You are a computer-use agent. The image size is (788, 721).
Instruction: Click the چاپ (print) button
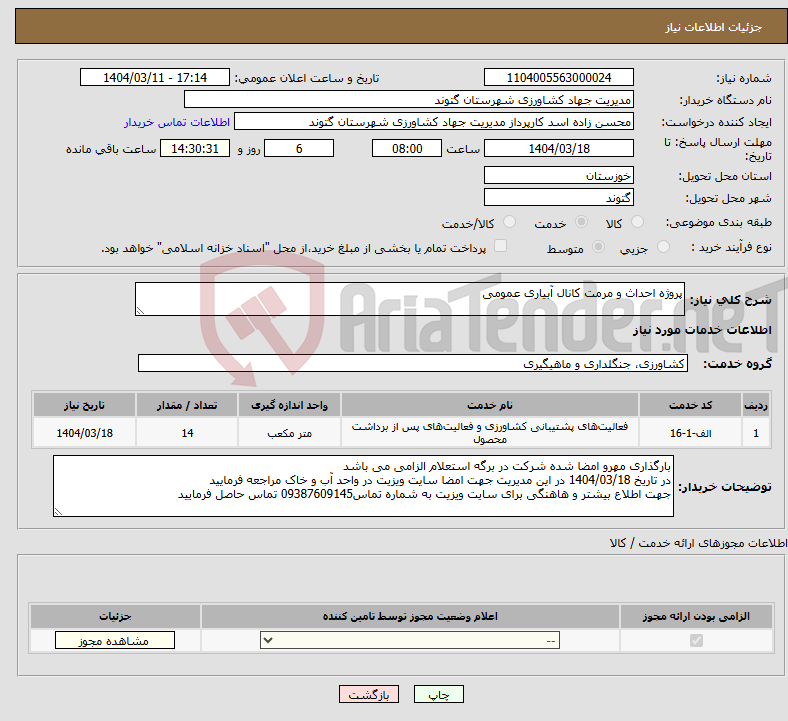pyautogui.click(x=438, y=694)
